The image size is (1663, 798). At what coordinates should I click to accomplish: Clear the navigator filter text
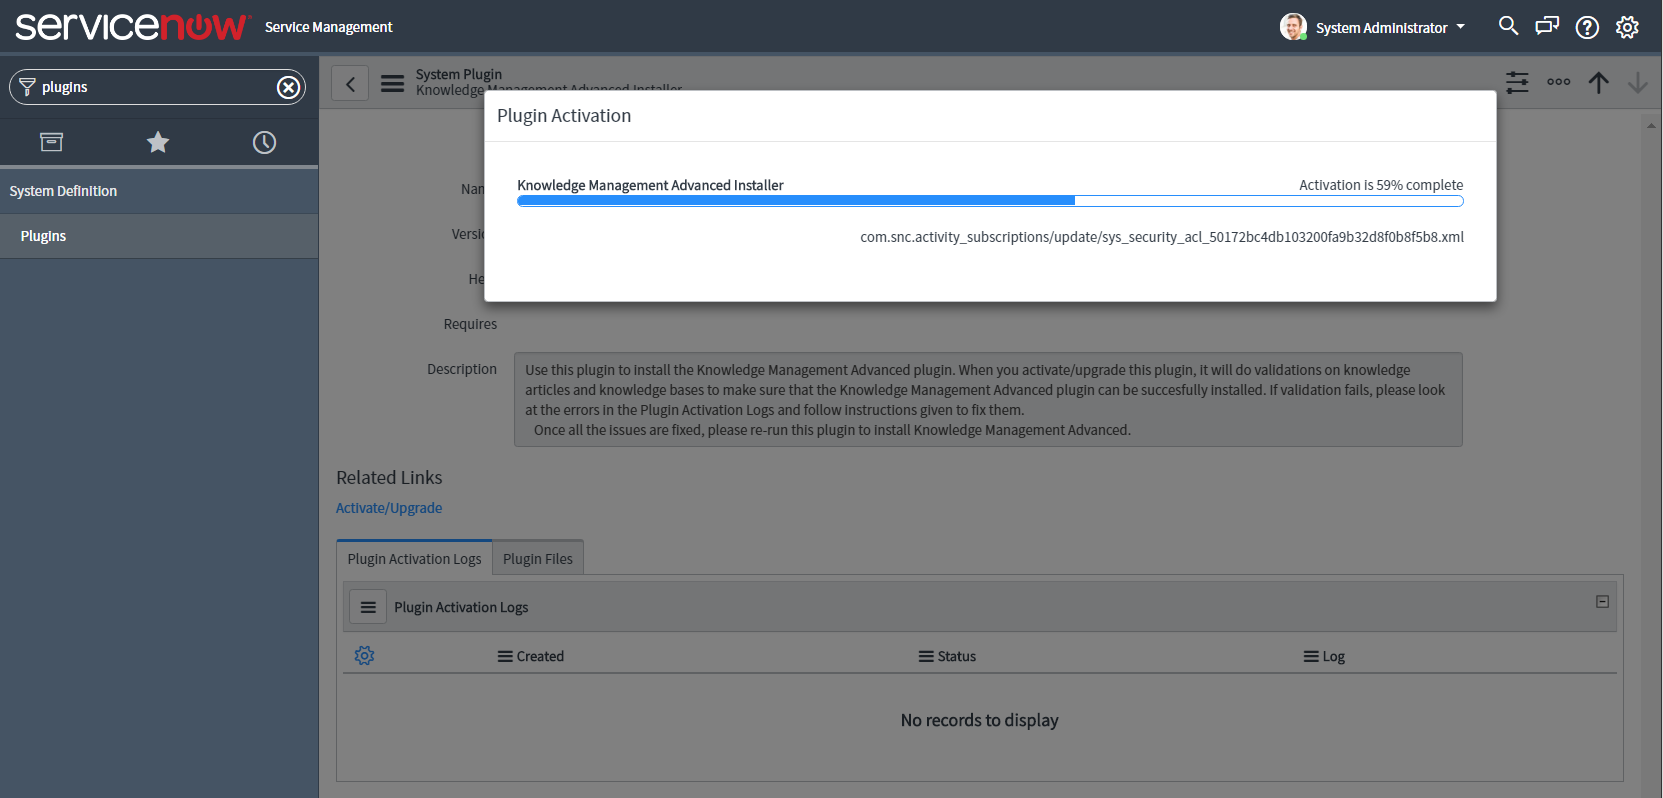click(x=288, y=87)
